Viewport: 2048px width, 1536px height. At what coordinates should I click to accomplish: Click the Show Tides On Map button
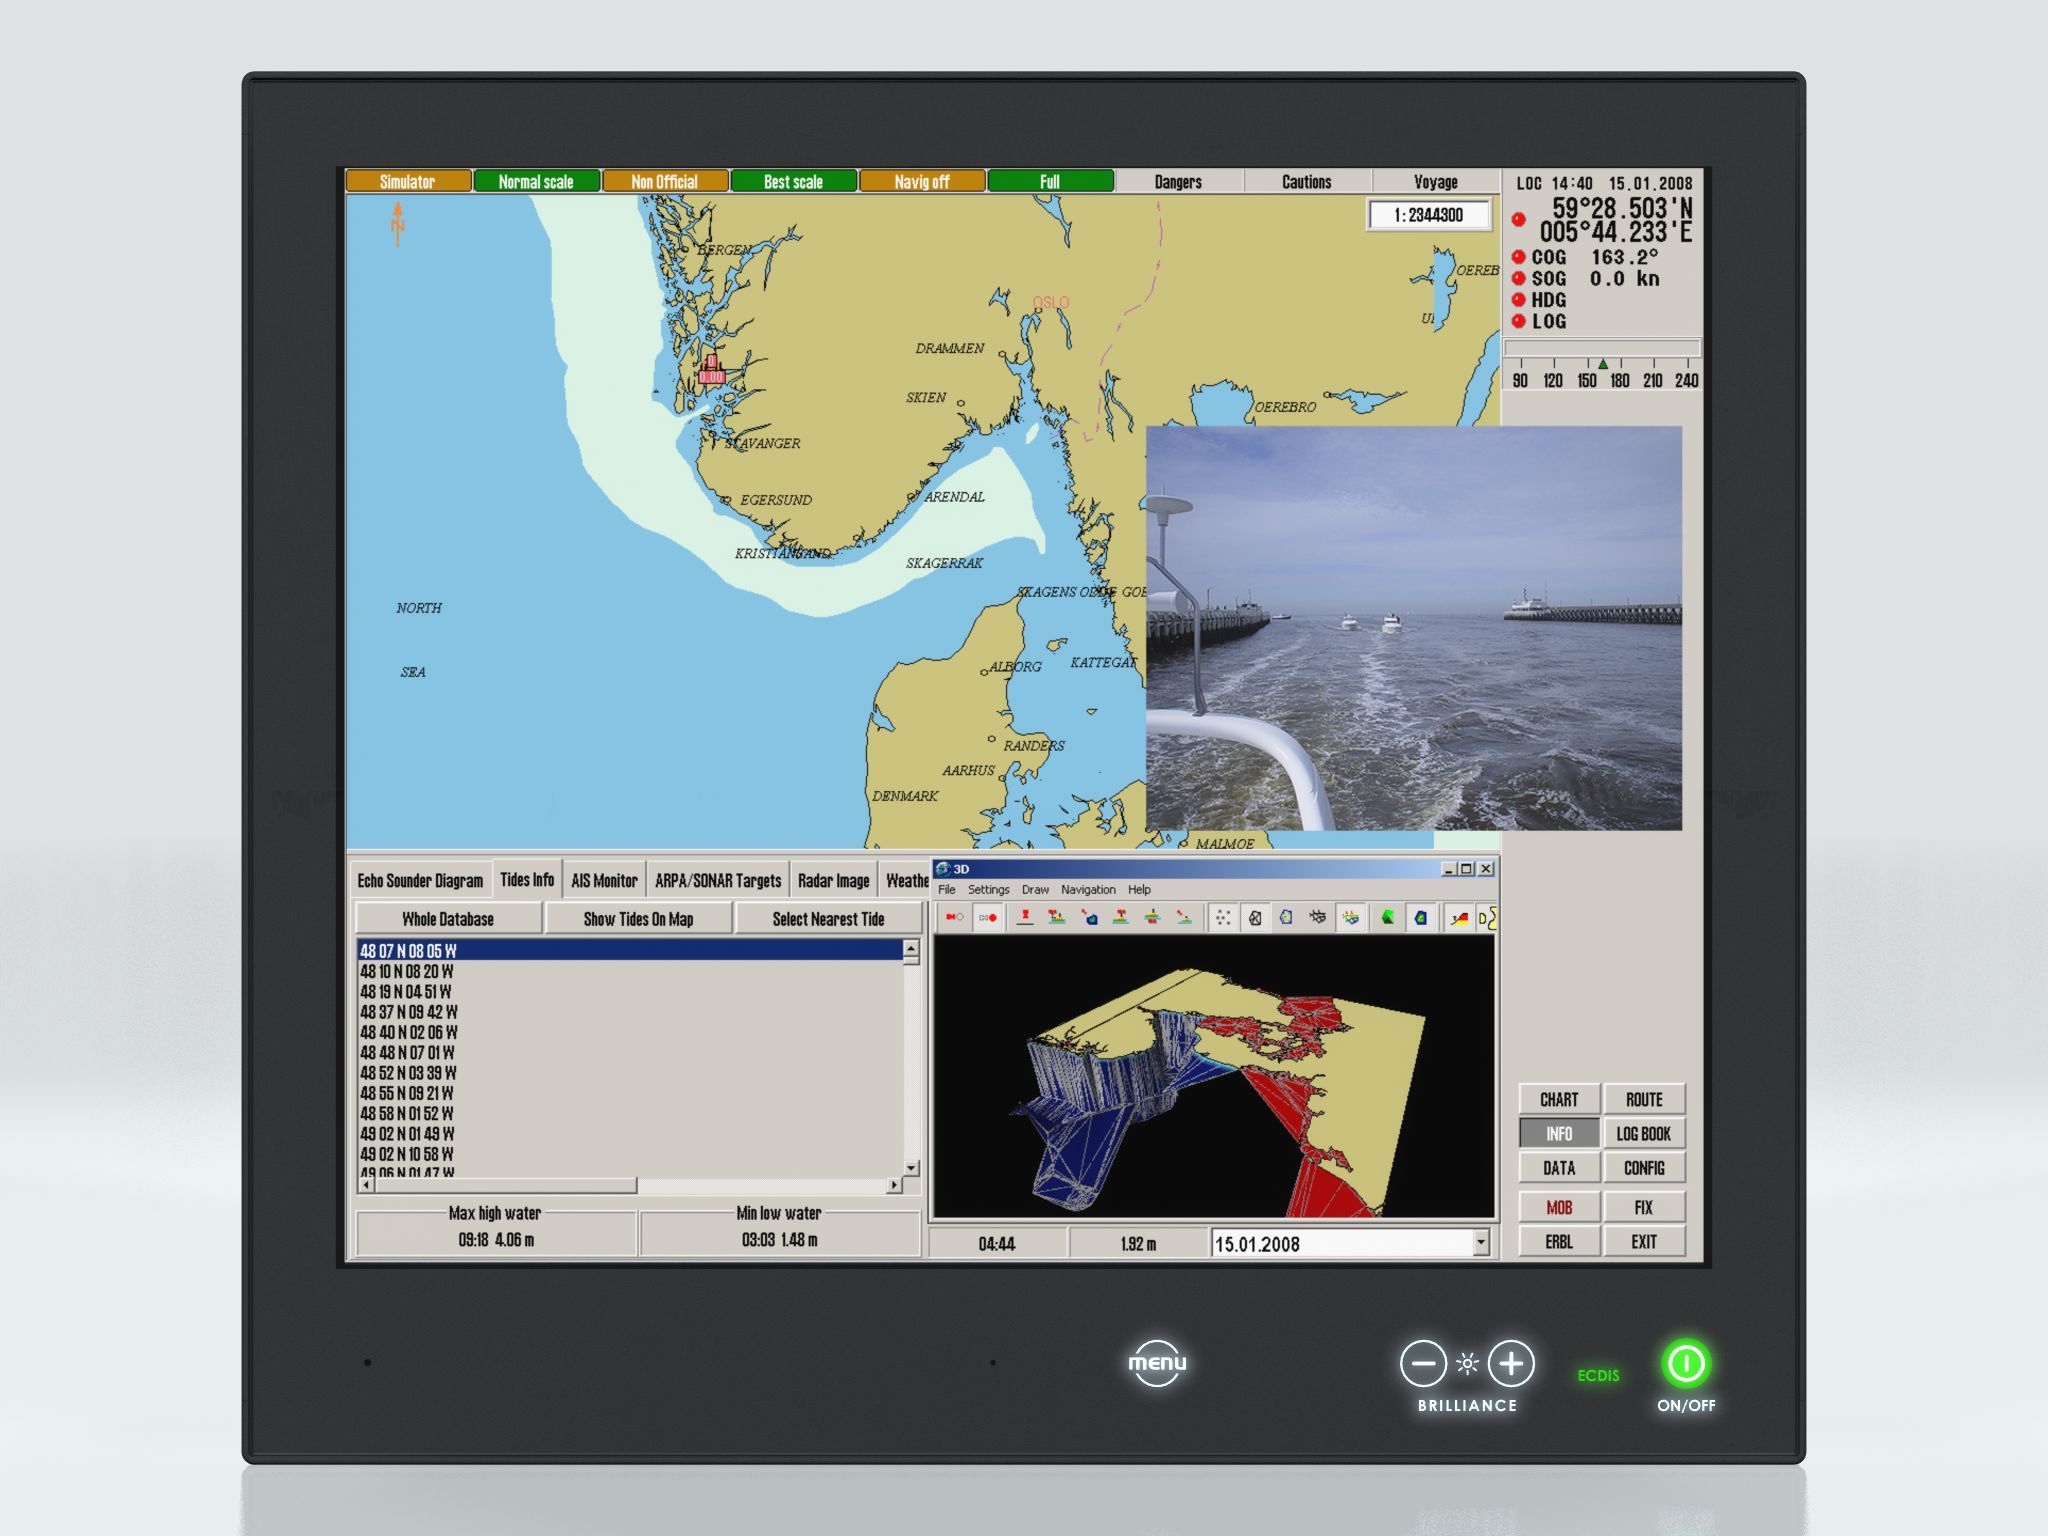tap(638, 918)
